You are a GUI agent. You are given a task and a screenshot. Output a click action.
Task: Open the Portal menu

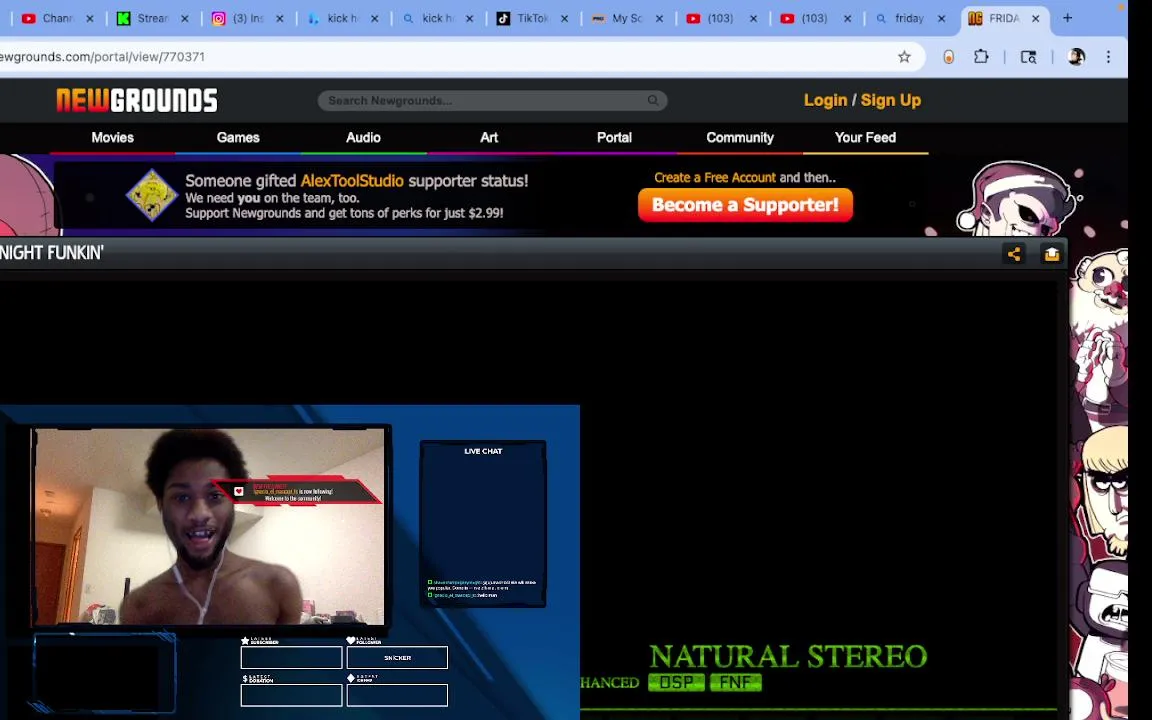[614, 137]
